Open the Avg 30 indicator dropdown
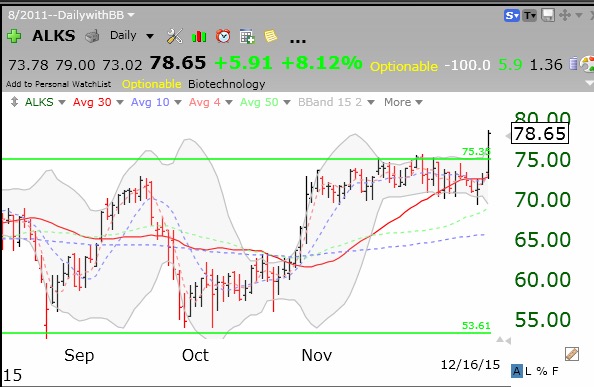This screenshot has width=594, height=387. 98,102
